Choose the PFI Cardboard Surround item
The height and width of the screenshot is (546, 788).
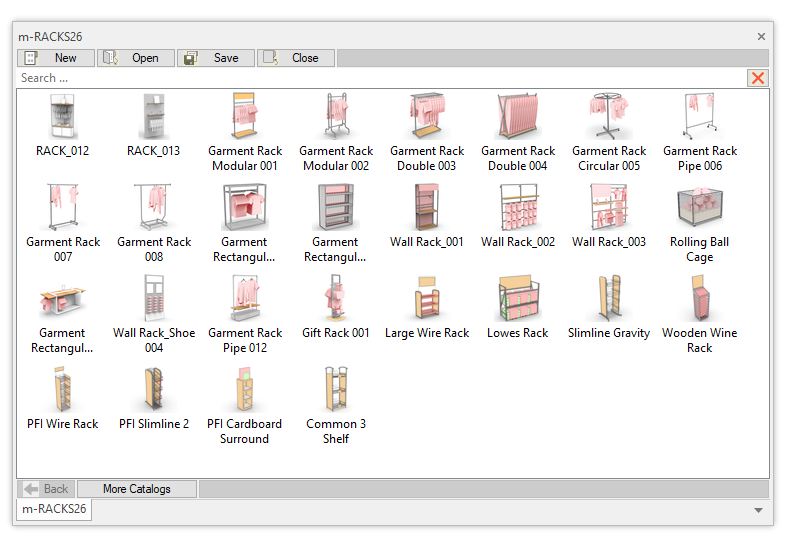click(x=245, y=391)
